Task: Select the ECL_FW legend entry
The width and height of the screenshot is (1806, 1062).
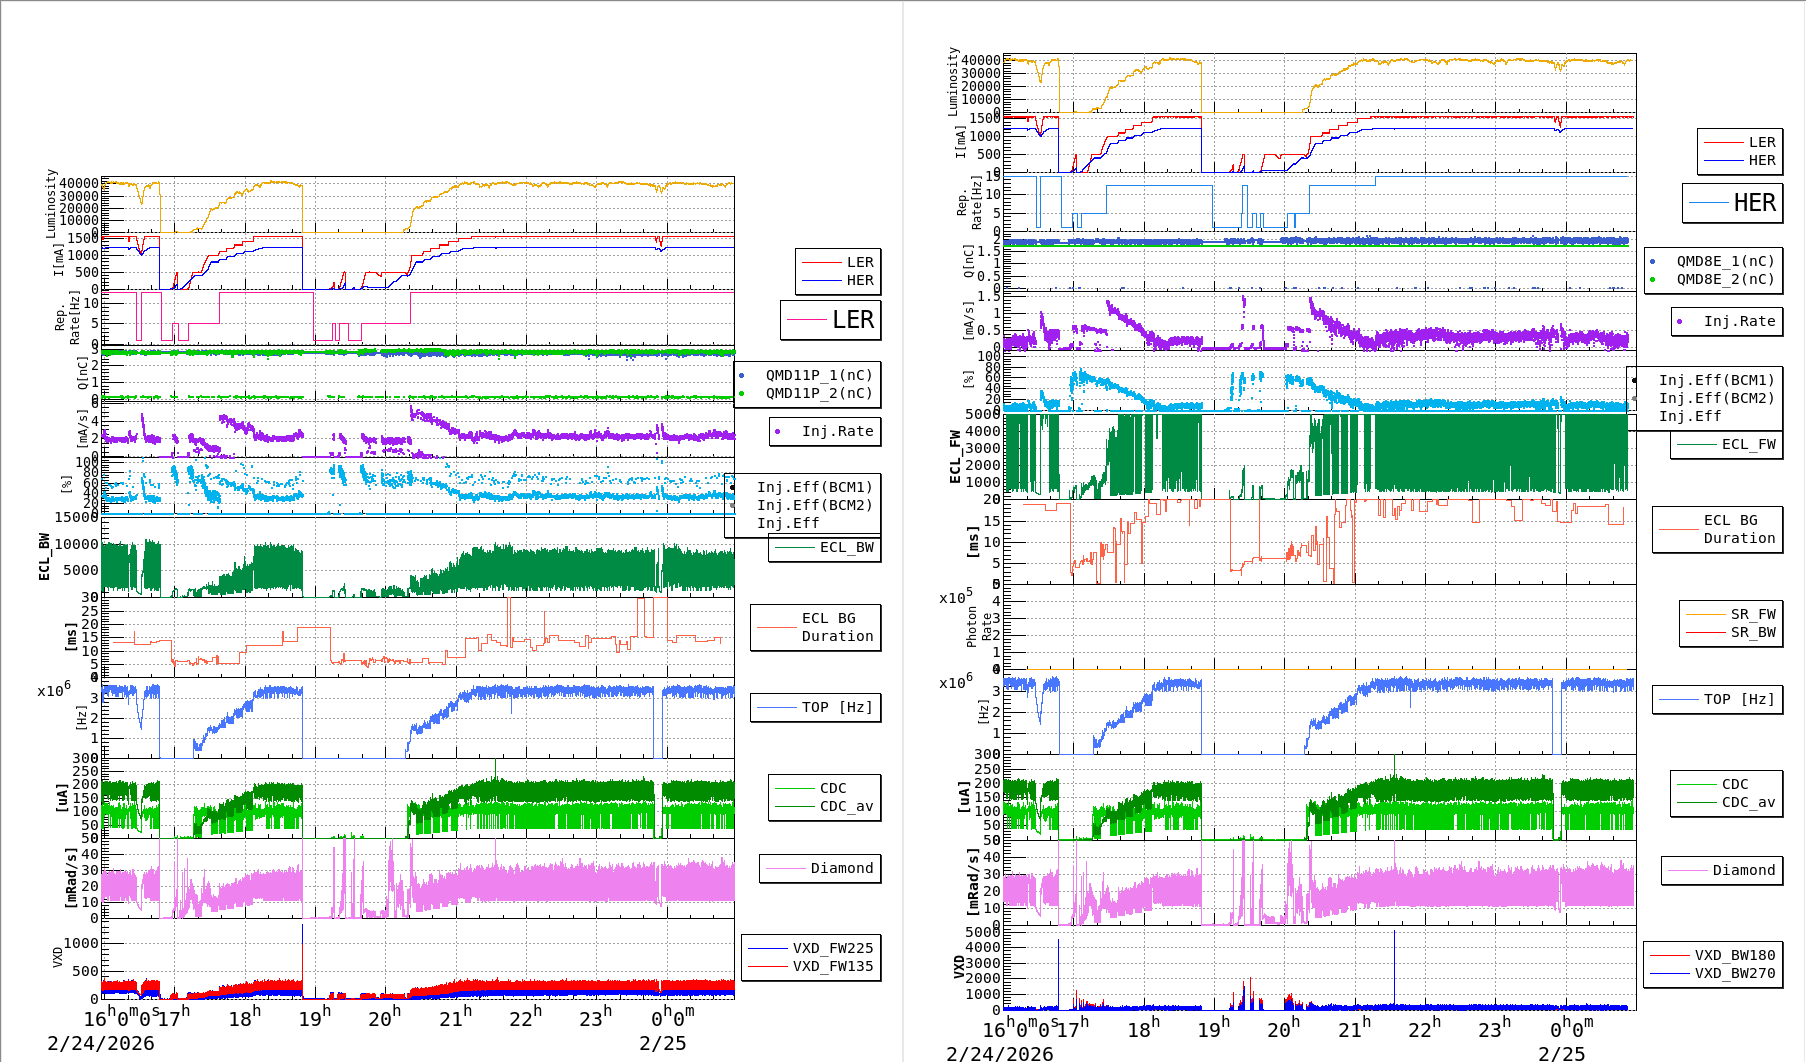Action: click(x=1748, y=445)
